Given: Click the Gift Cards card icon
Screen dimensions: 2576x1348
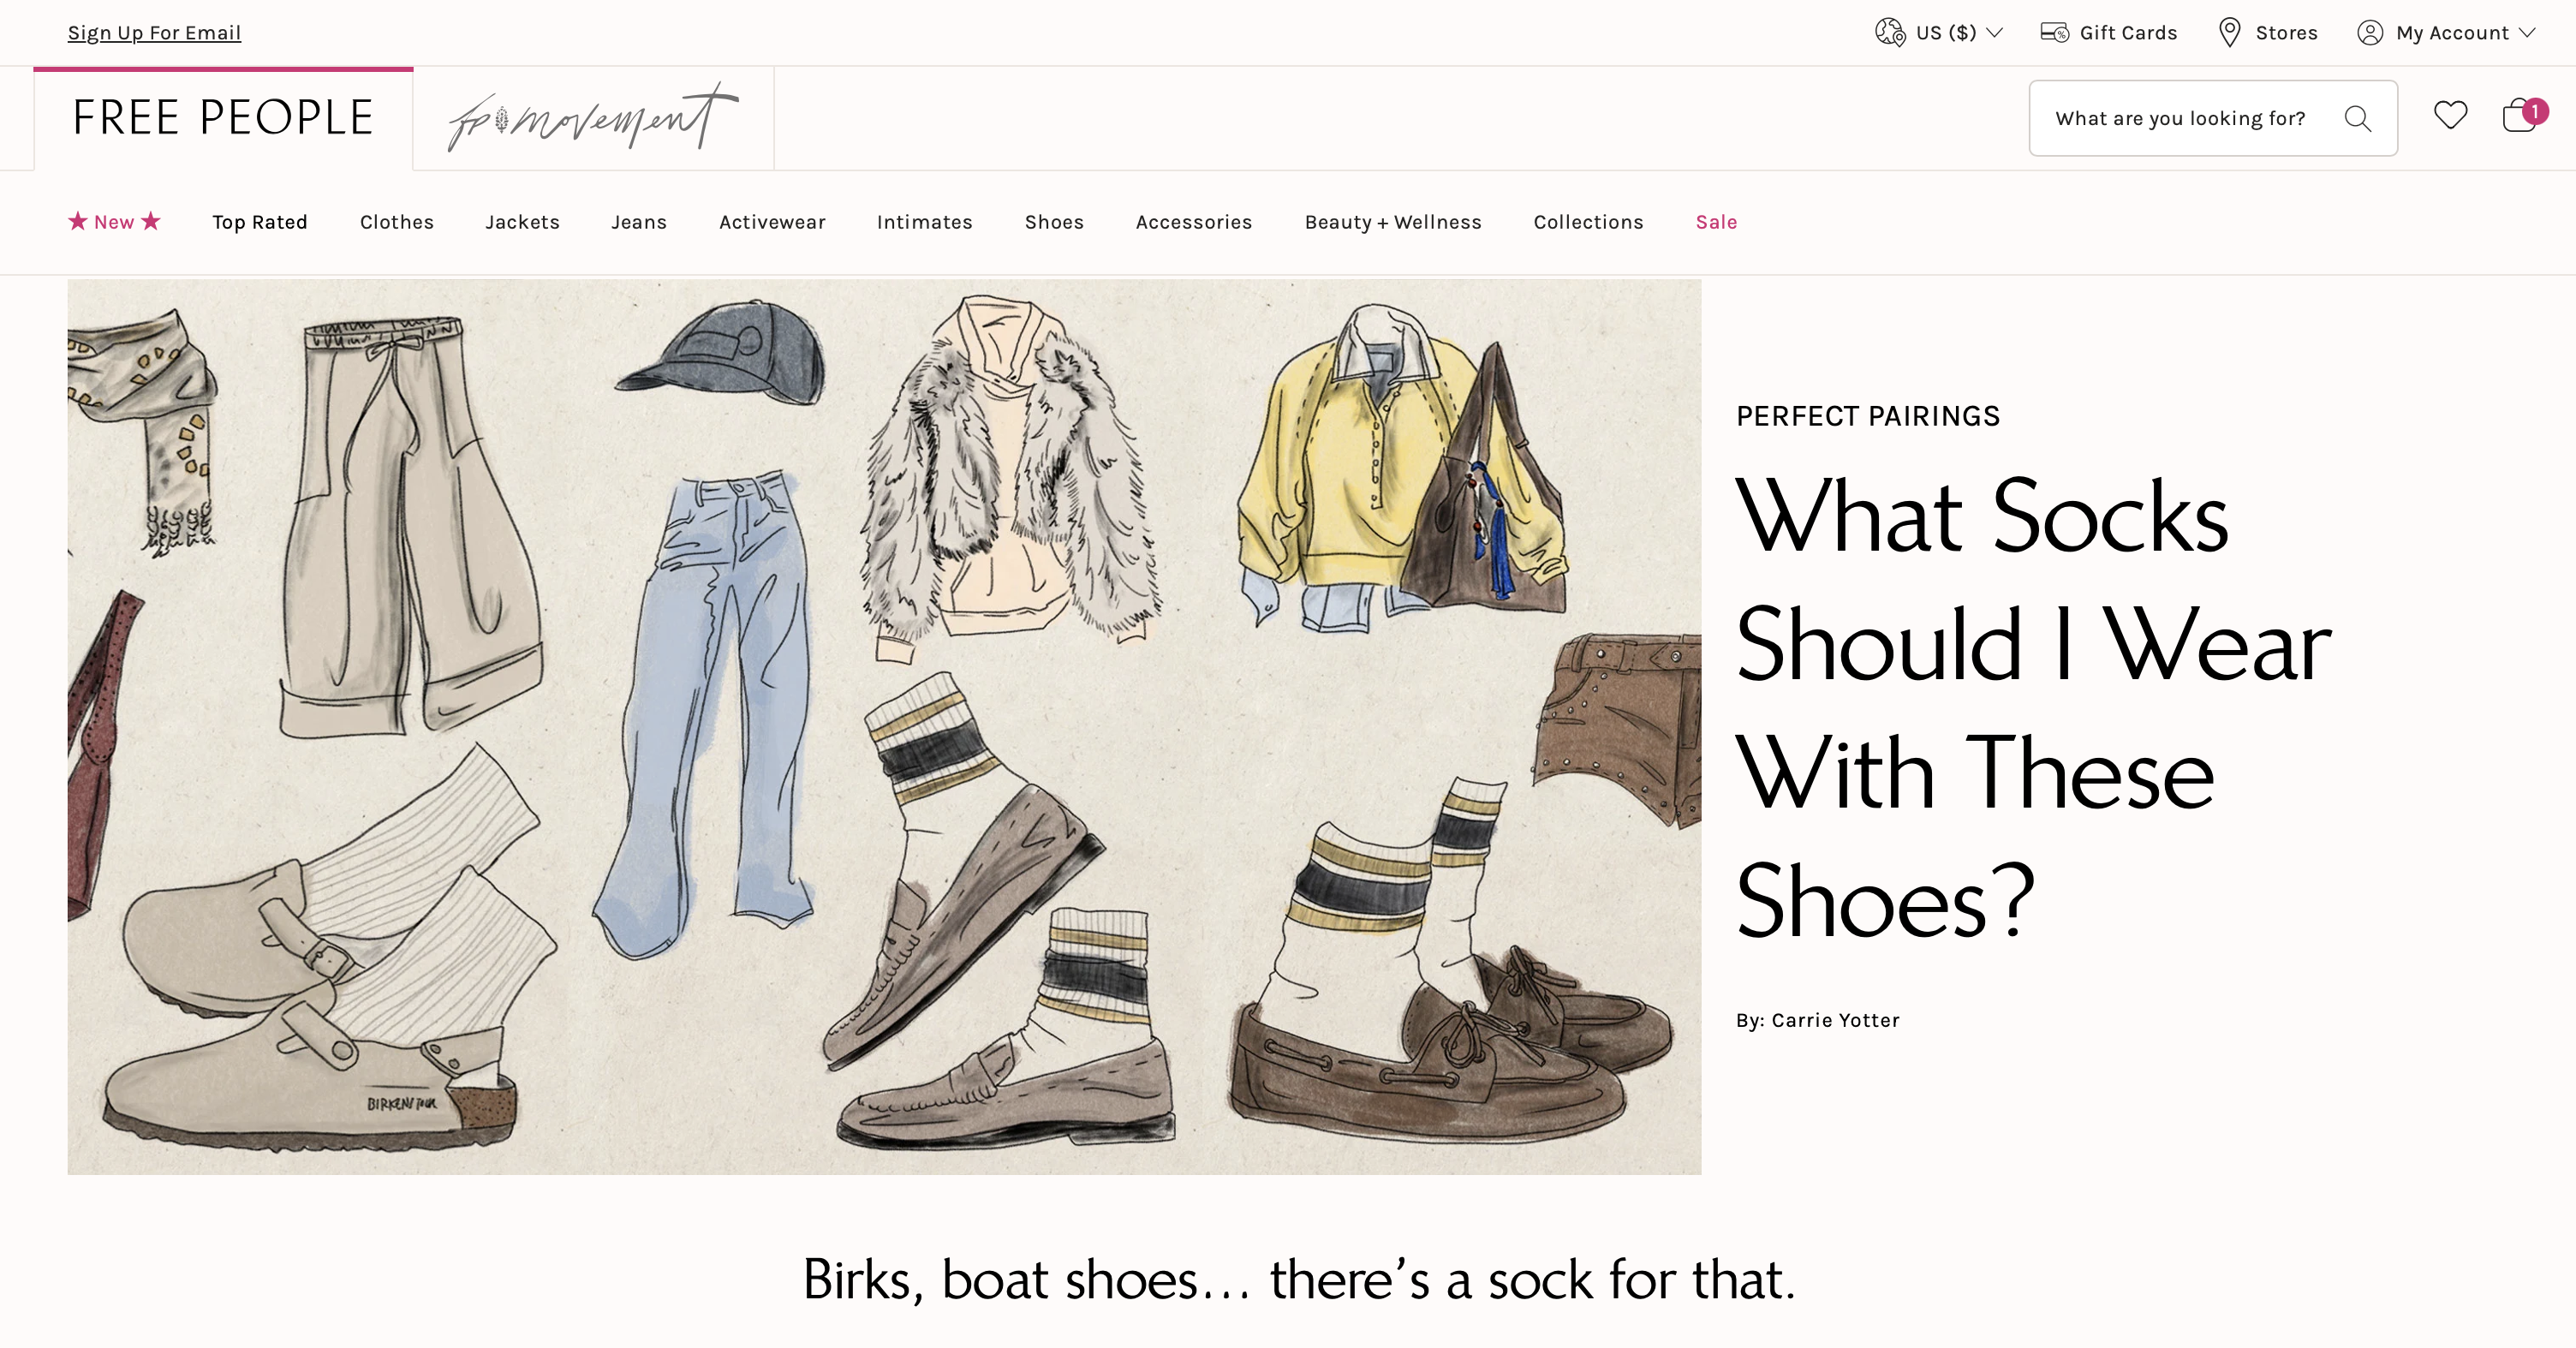Looking at the screenshot, I should (2054, 32).
